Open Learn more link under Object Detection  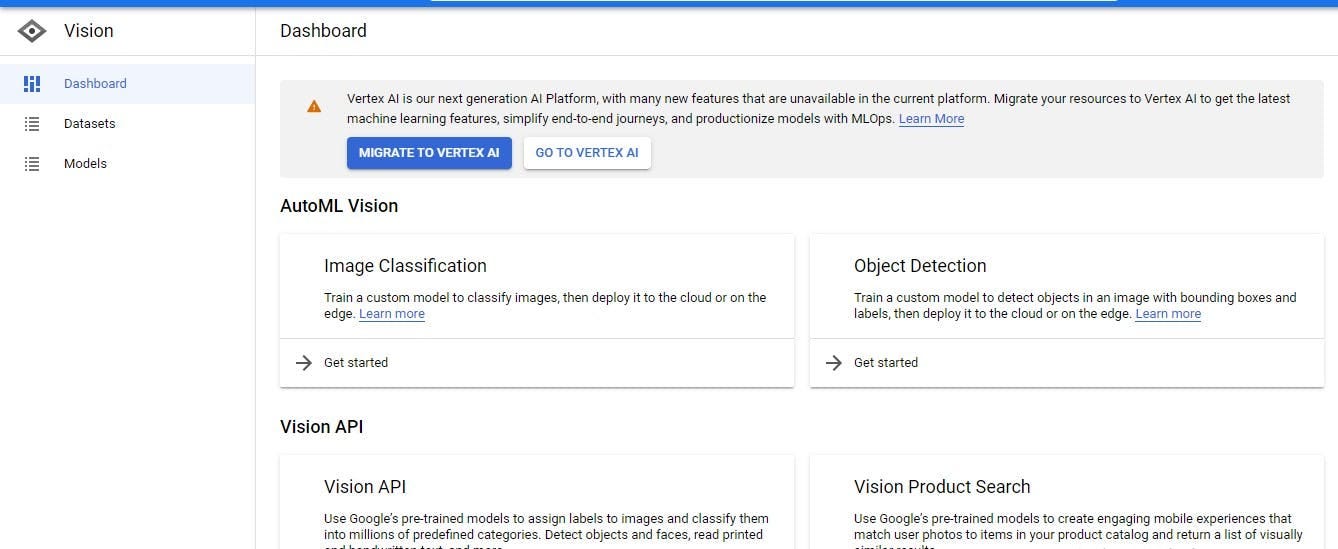click(1168, 314)
